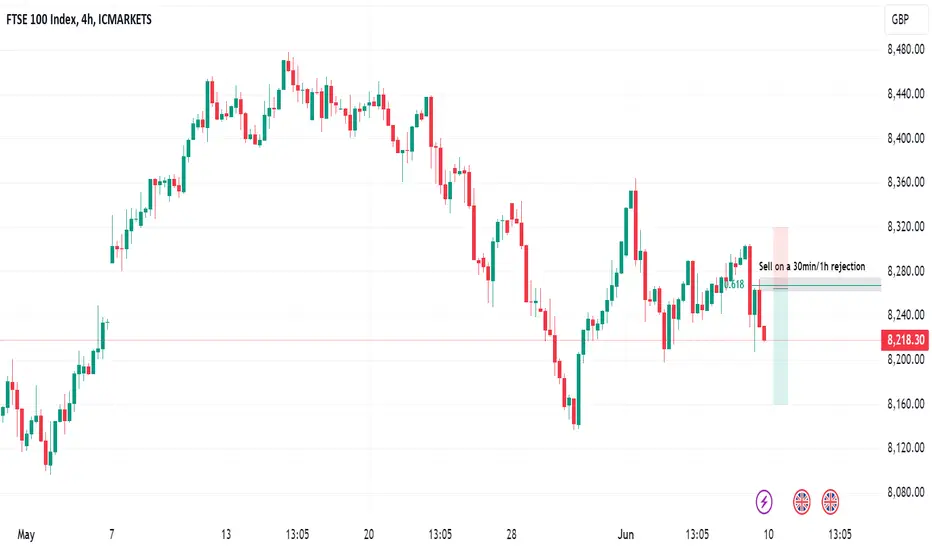Click the 8,320.00 price axis label
Image resolution: width=932 pixels, height=550 pixels.
(x=906, y=227)
